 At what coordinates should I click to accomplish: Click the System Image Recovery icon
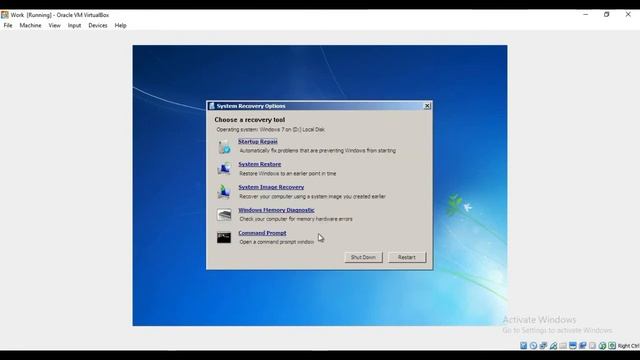224,191
